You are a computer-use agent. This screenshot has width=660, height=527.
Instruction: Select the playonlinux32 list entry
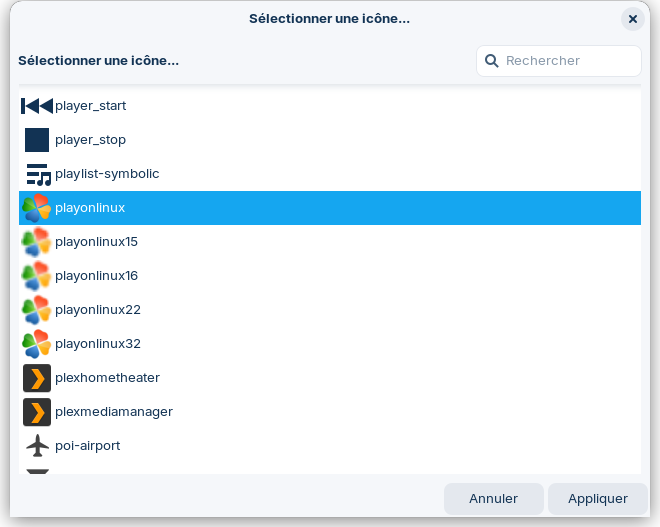tap(97, 344)
